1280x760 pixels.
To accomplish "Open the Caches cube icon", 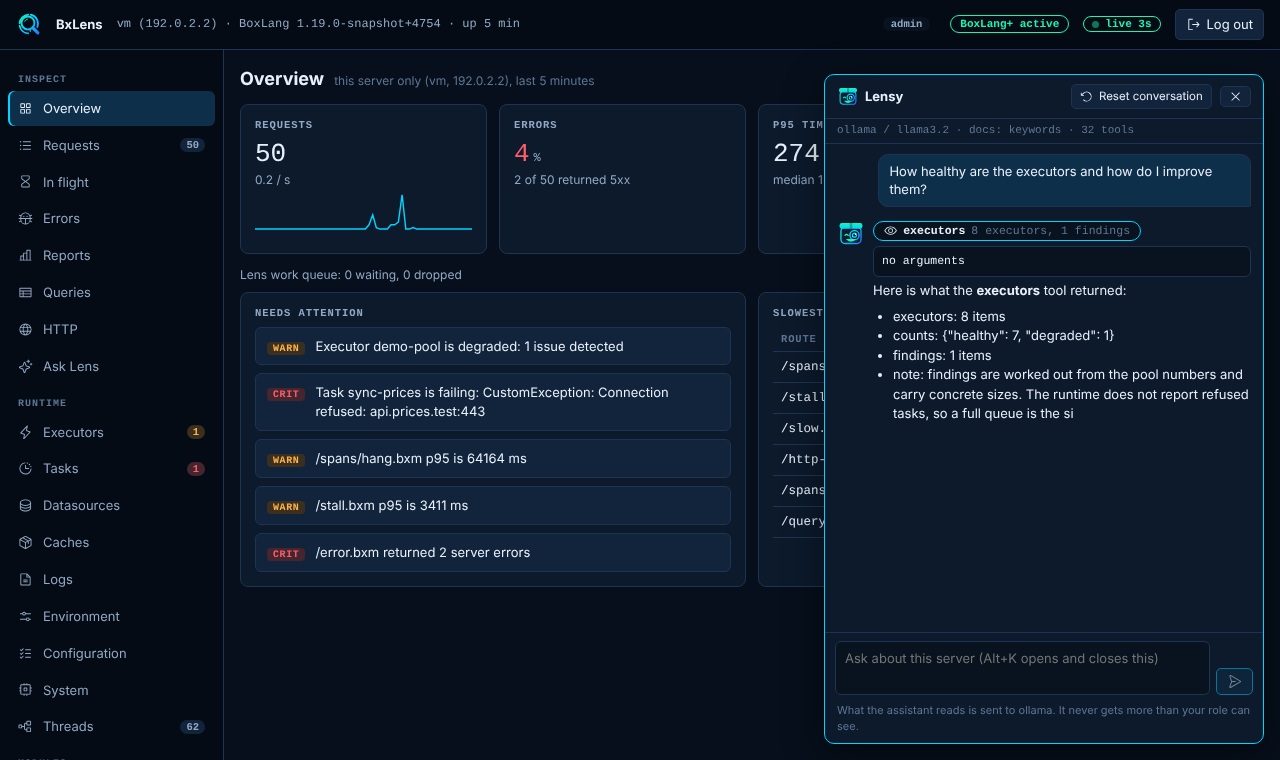I will (26, 542).
